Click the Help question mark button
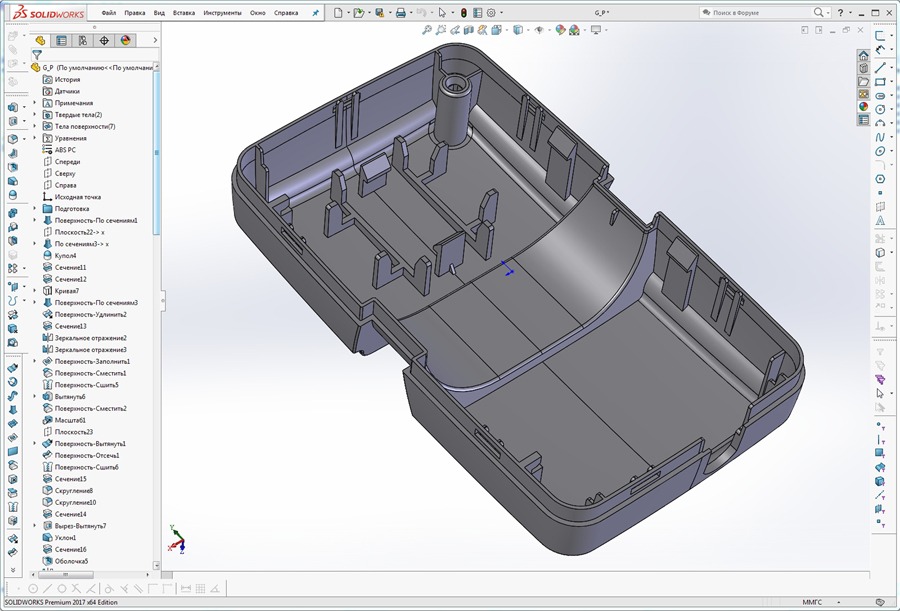 (841, 12)
